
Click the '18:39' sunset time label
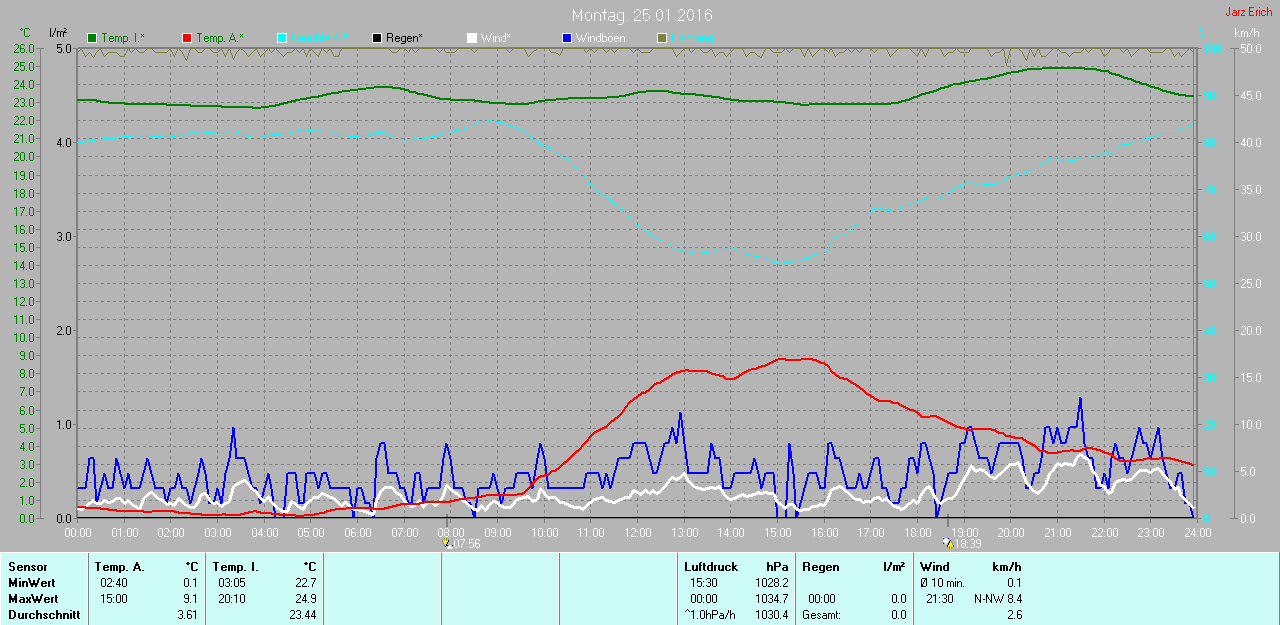967,544
